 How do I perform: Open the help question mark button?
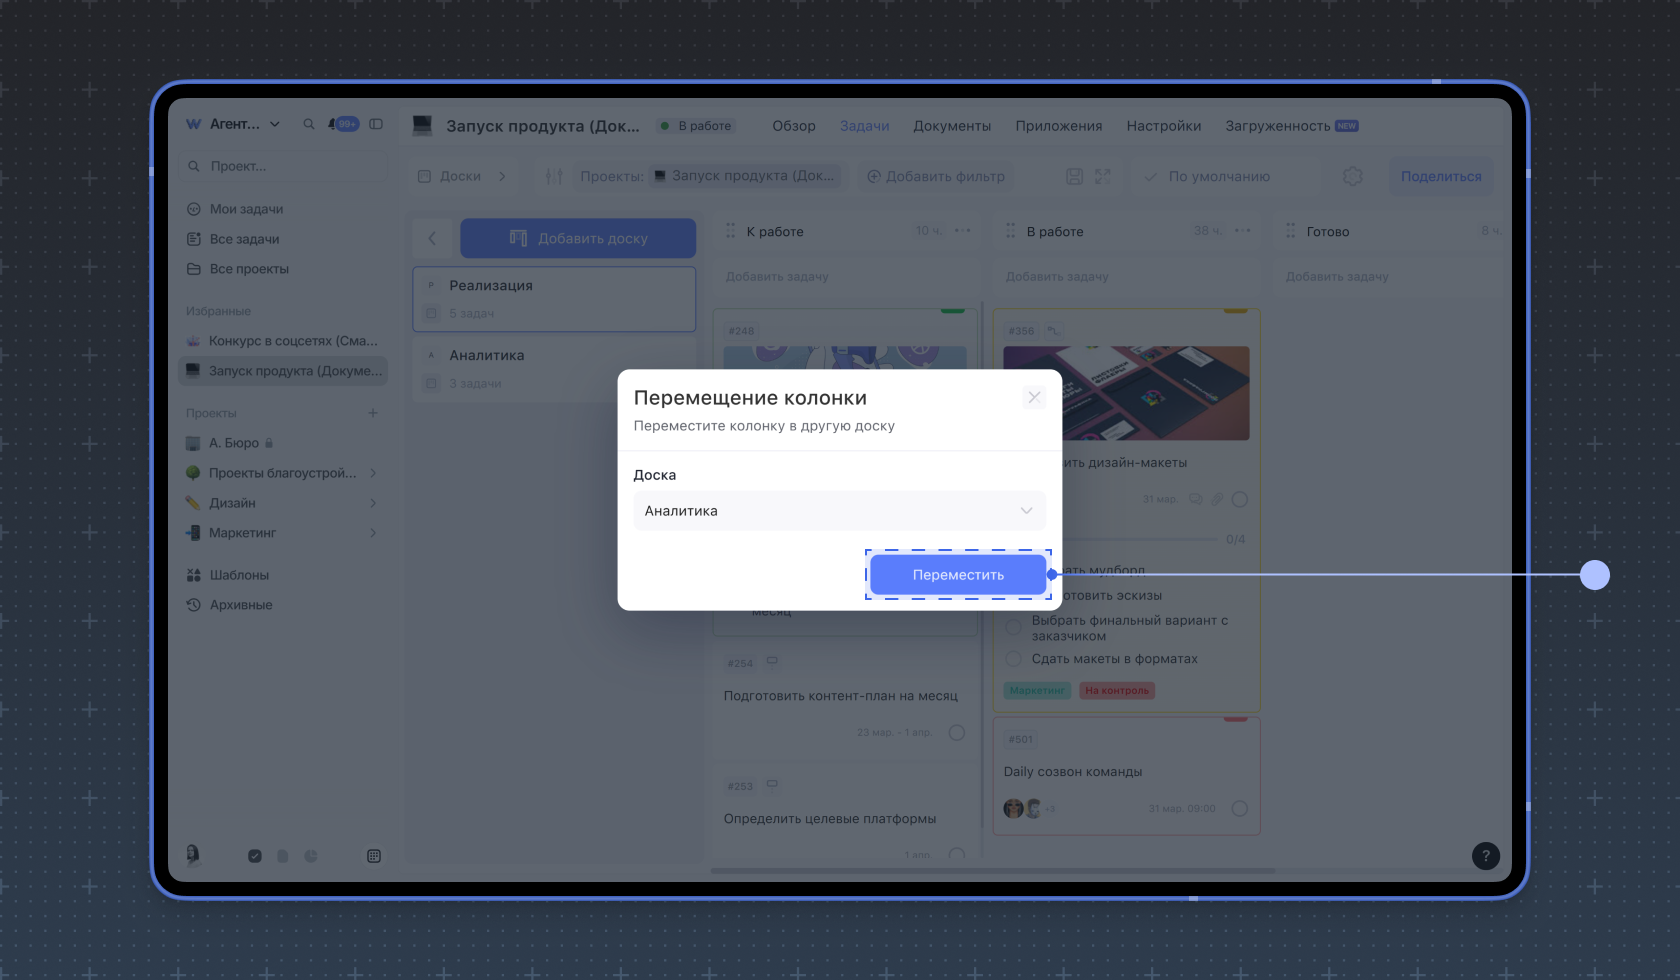click(x=1485, y=855)
